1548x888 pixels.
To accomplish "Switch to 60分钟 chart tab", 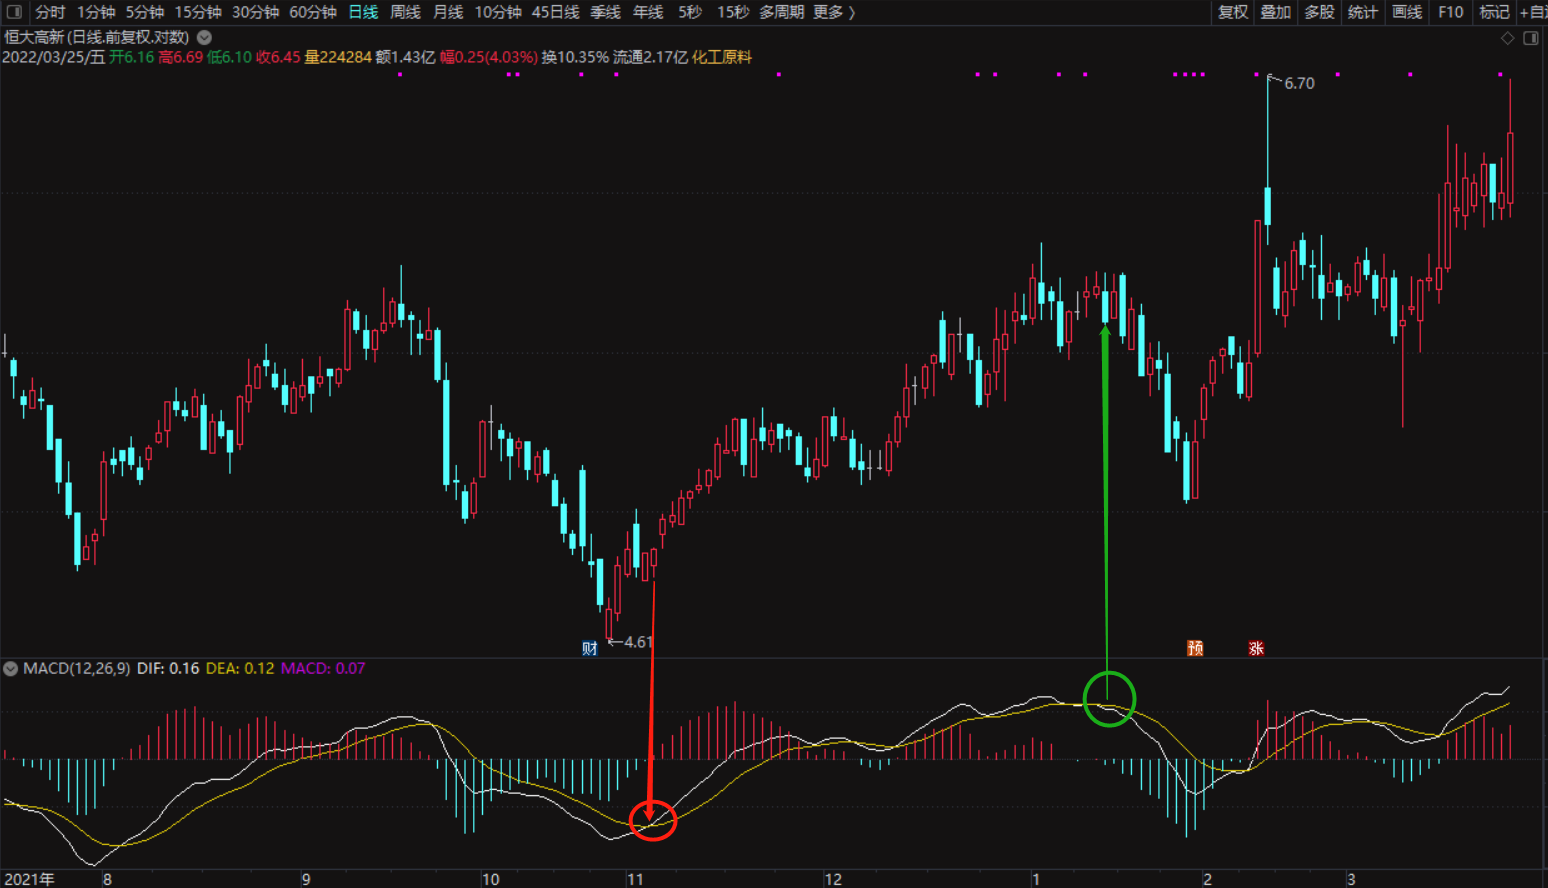I will click(313, 12).
